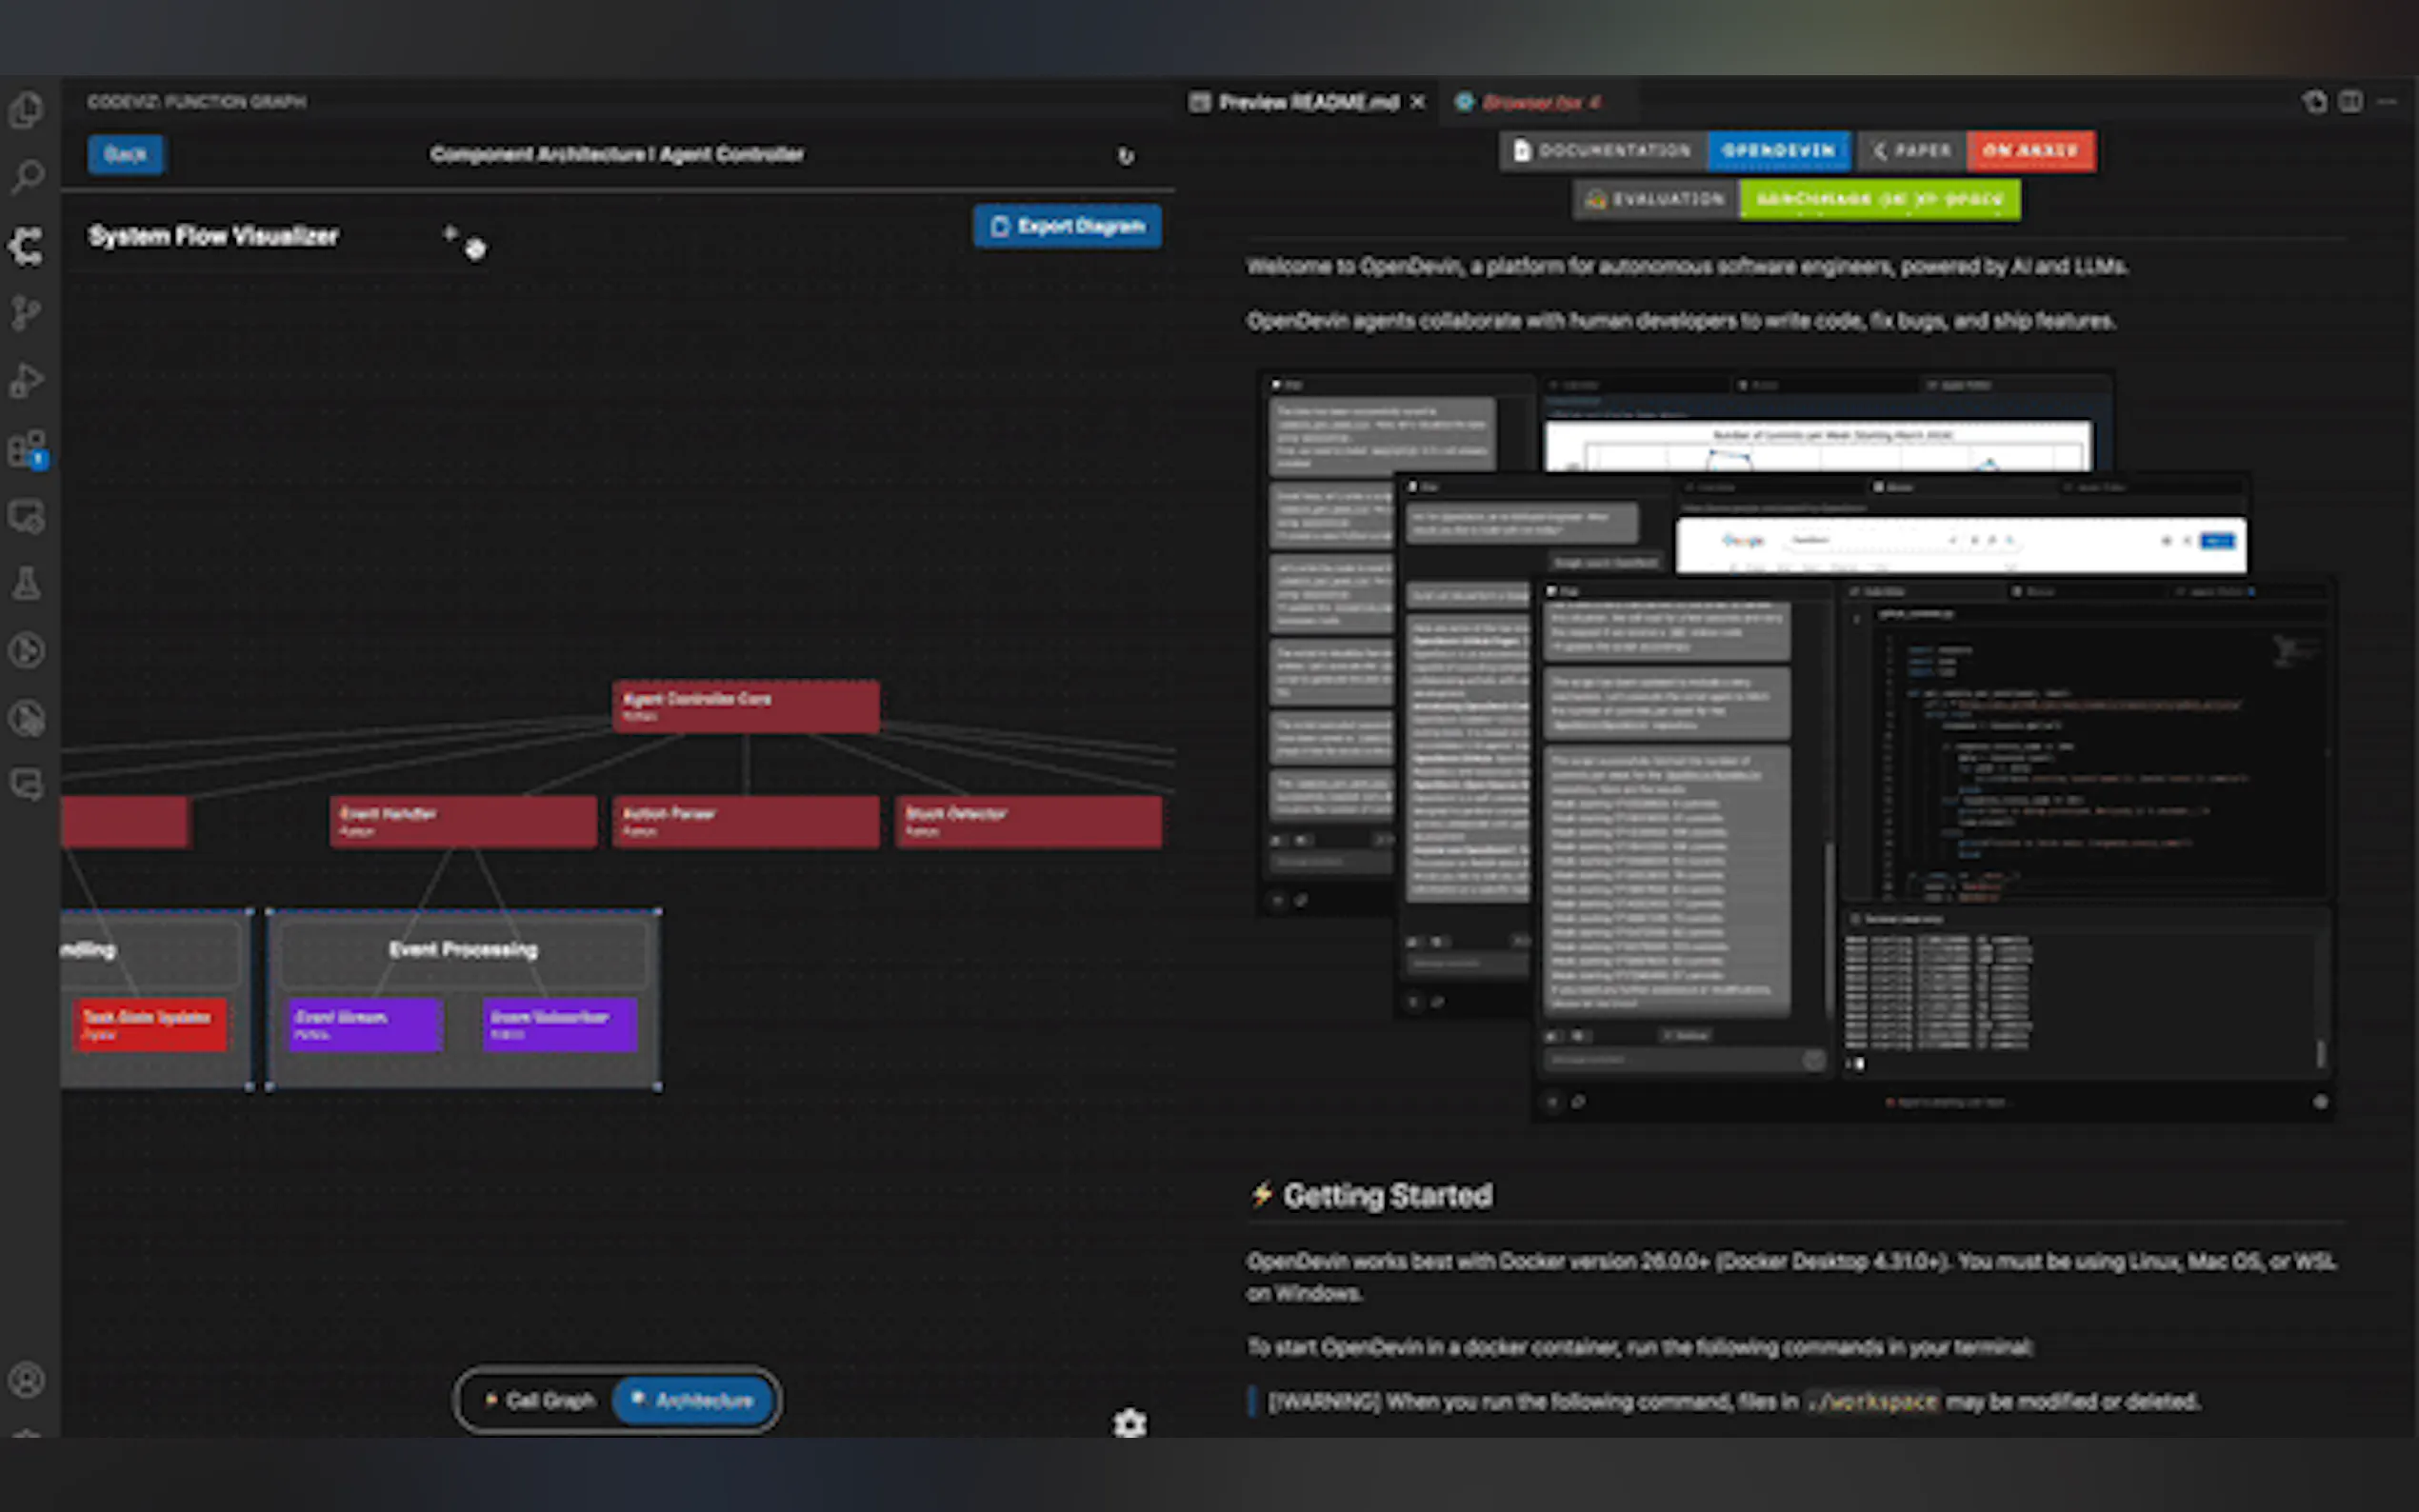
Task: Open the Run and Debug view
Action: click(27, 381)
